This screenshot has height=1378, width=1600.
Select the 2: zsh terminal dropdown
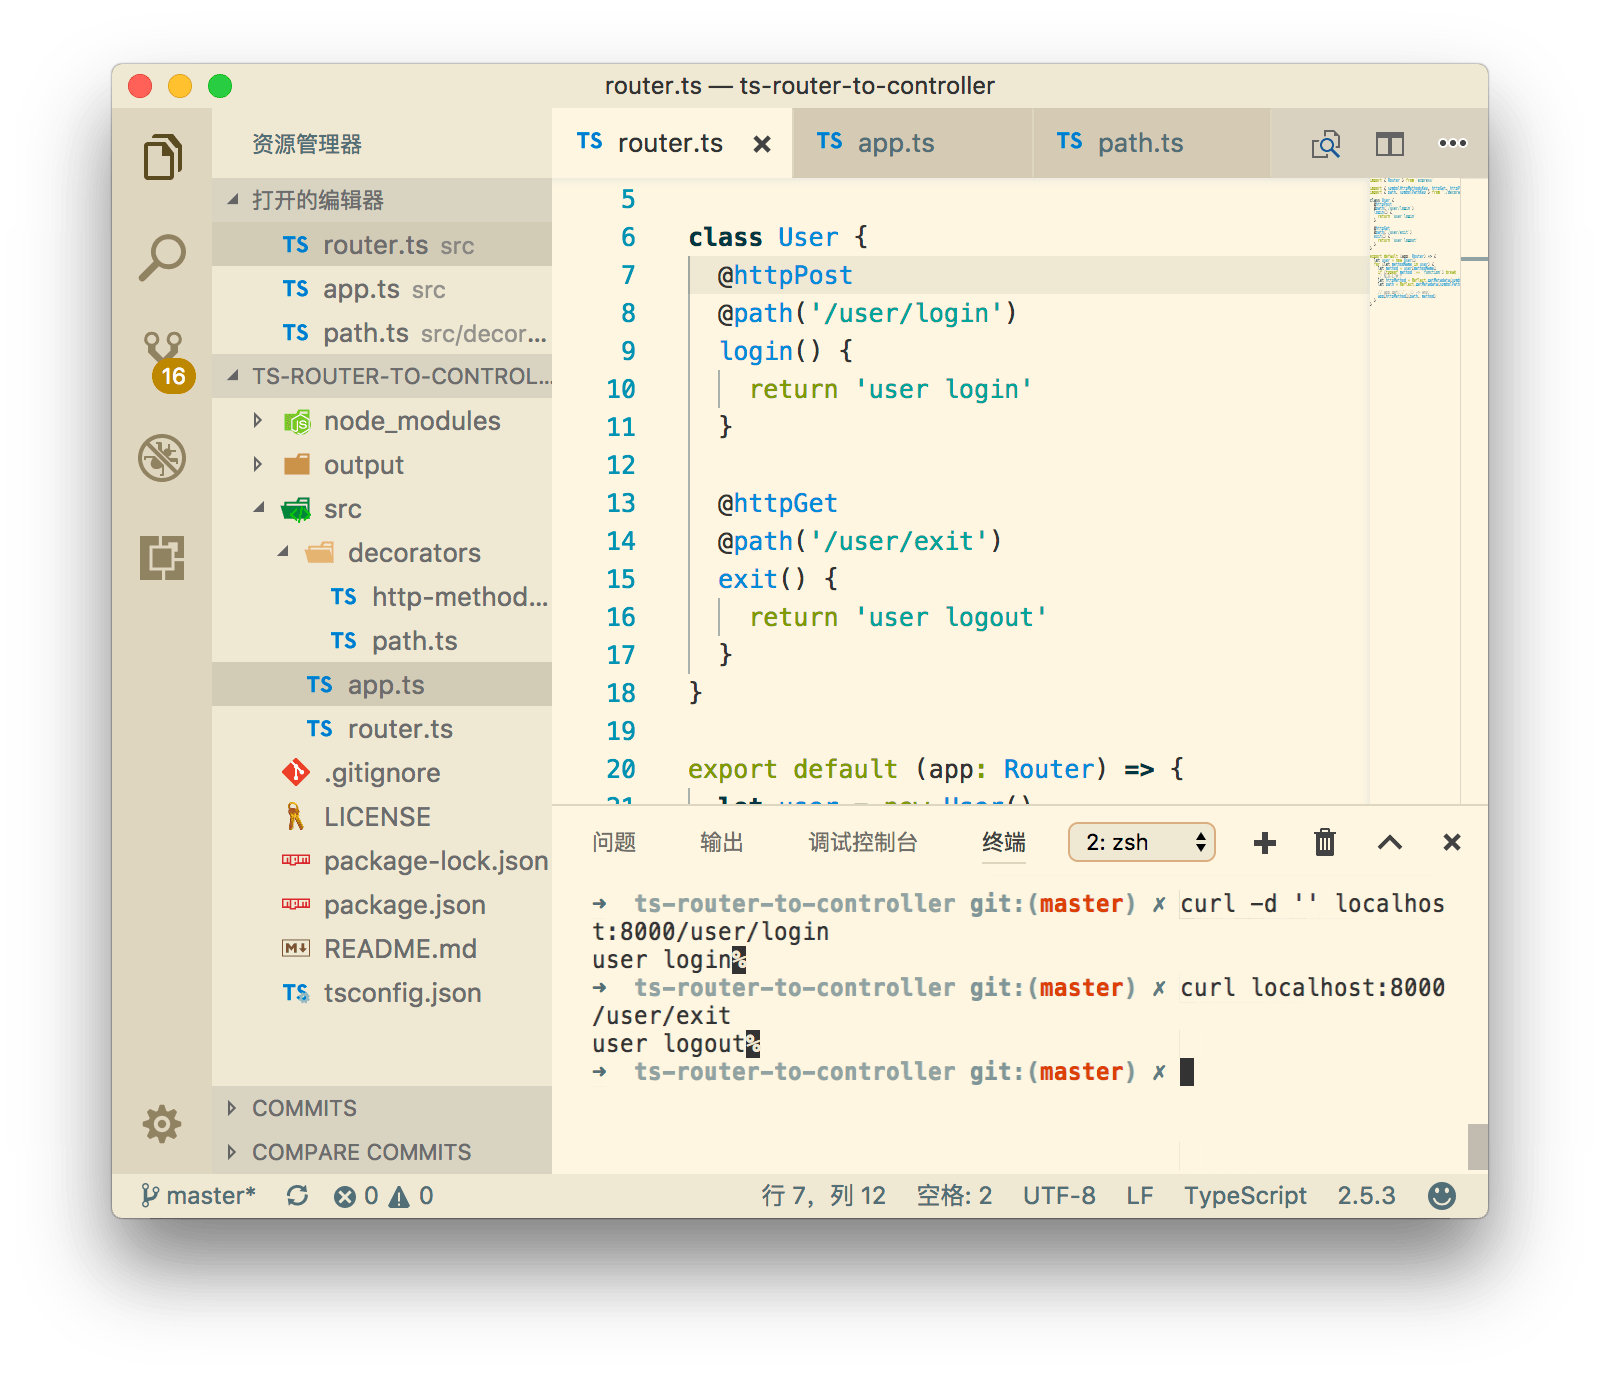point(1142,842)
